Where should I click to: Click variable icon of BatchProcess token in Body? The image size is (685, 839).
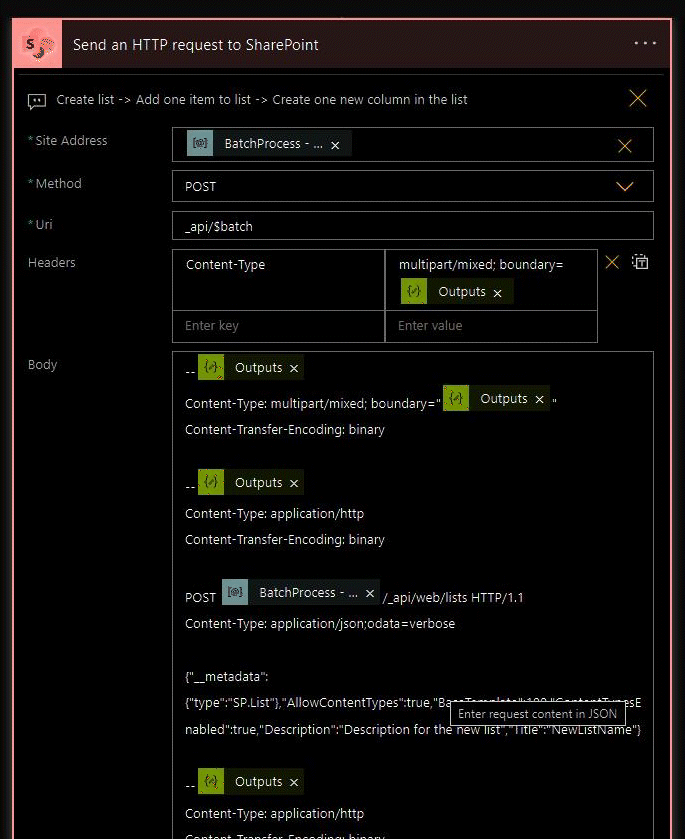tap(235, 592)
